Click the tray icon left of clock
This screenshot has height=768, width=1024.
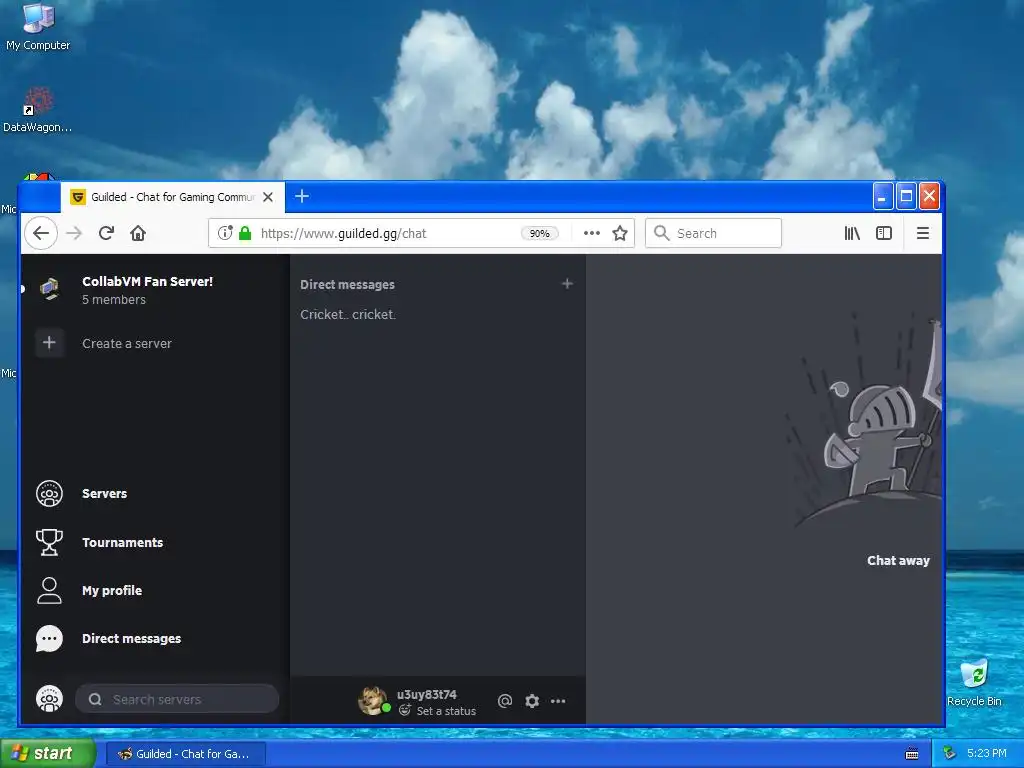(x=950, y=753)
